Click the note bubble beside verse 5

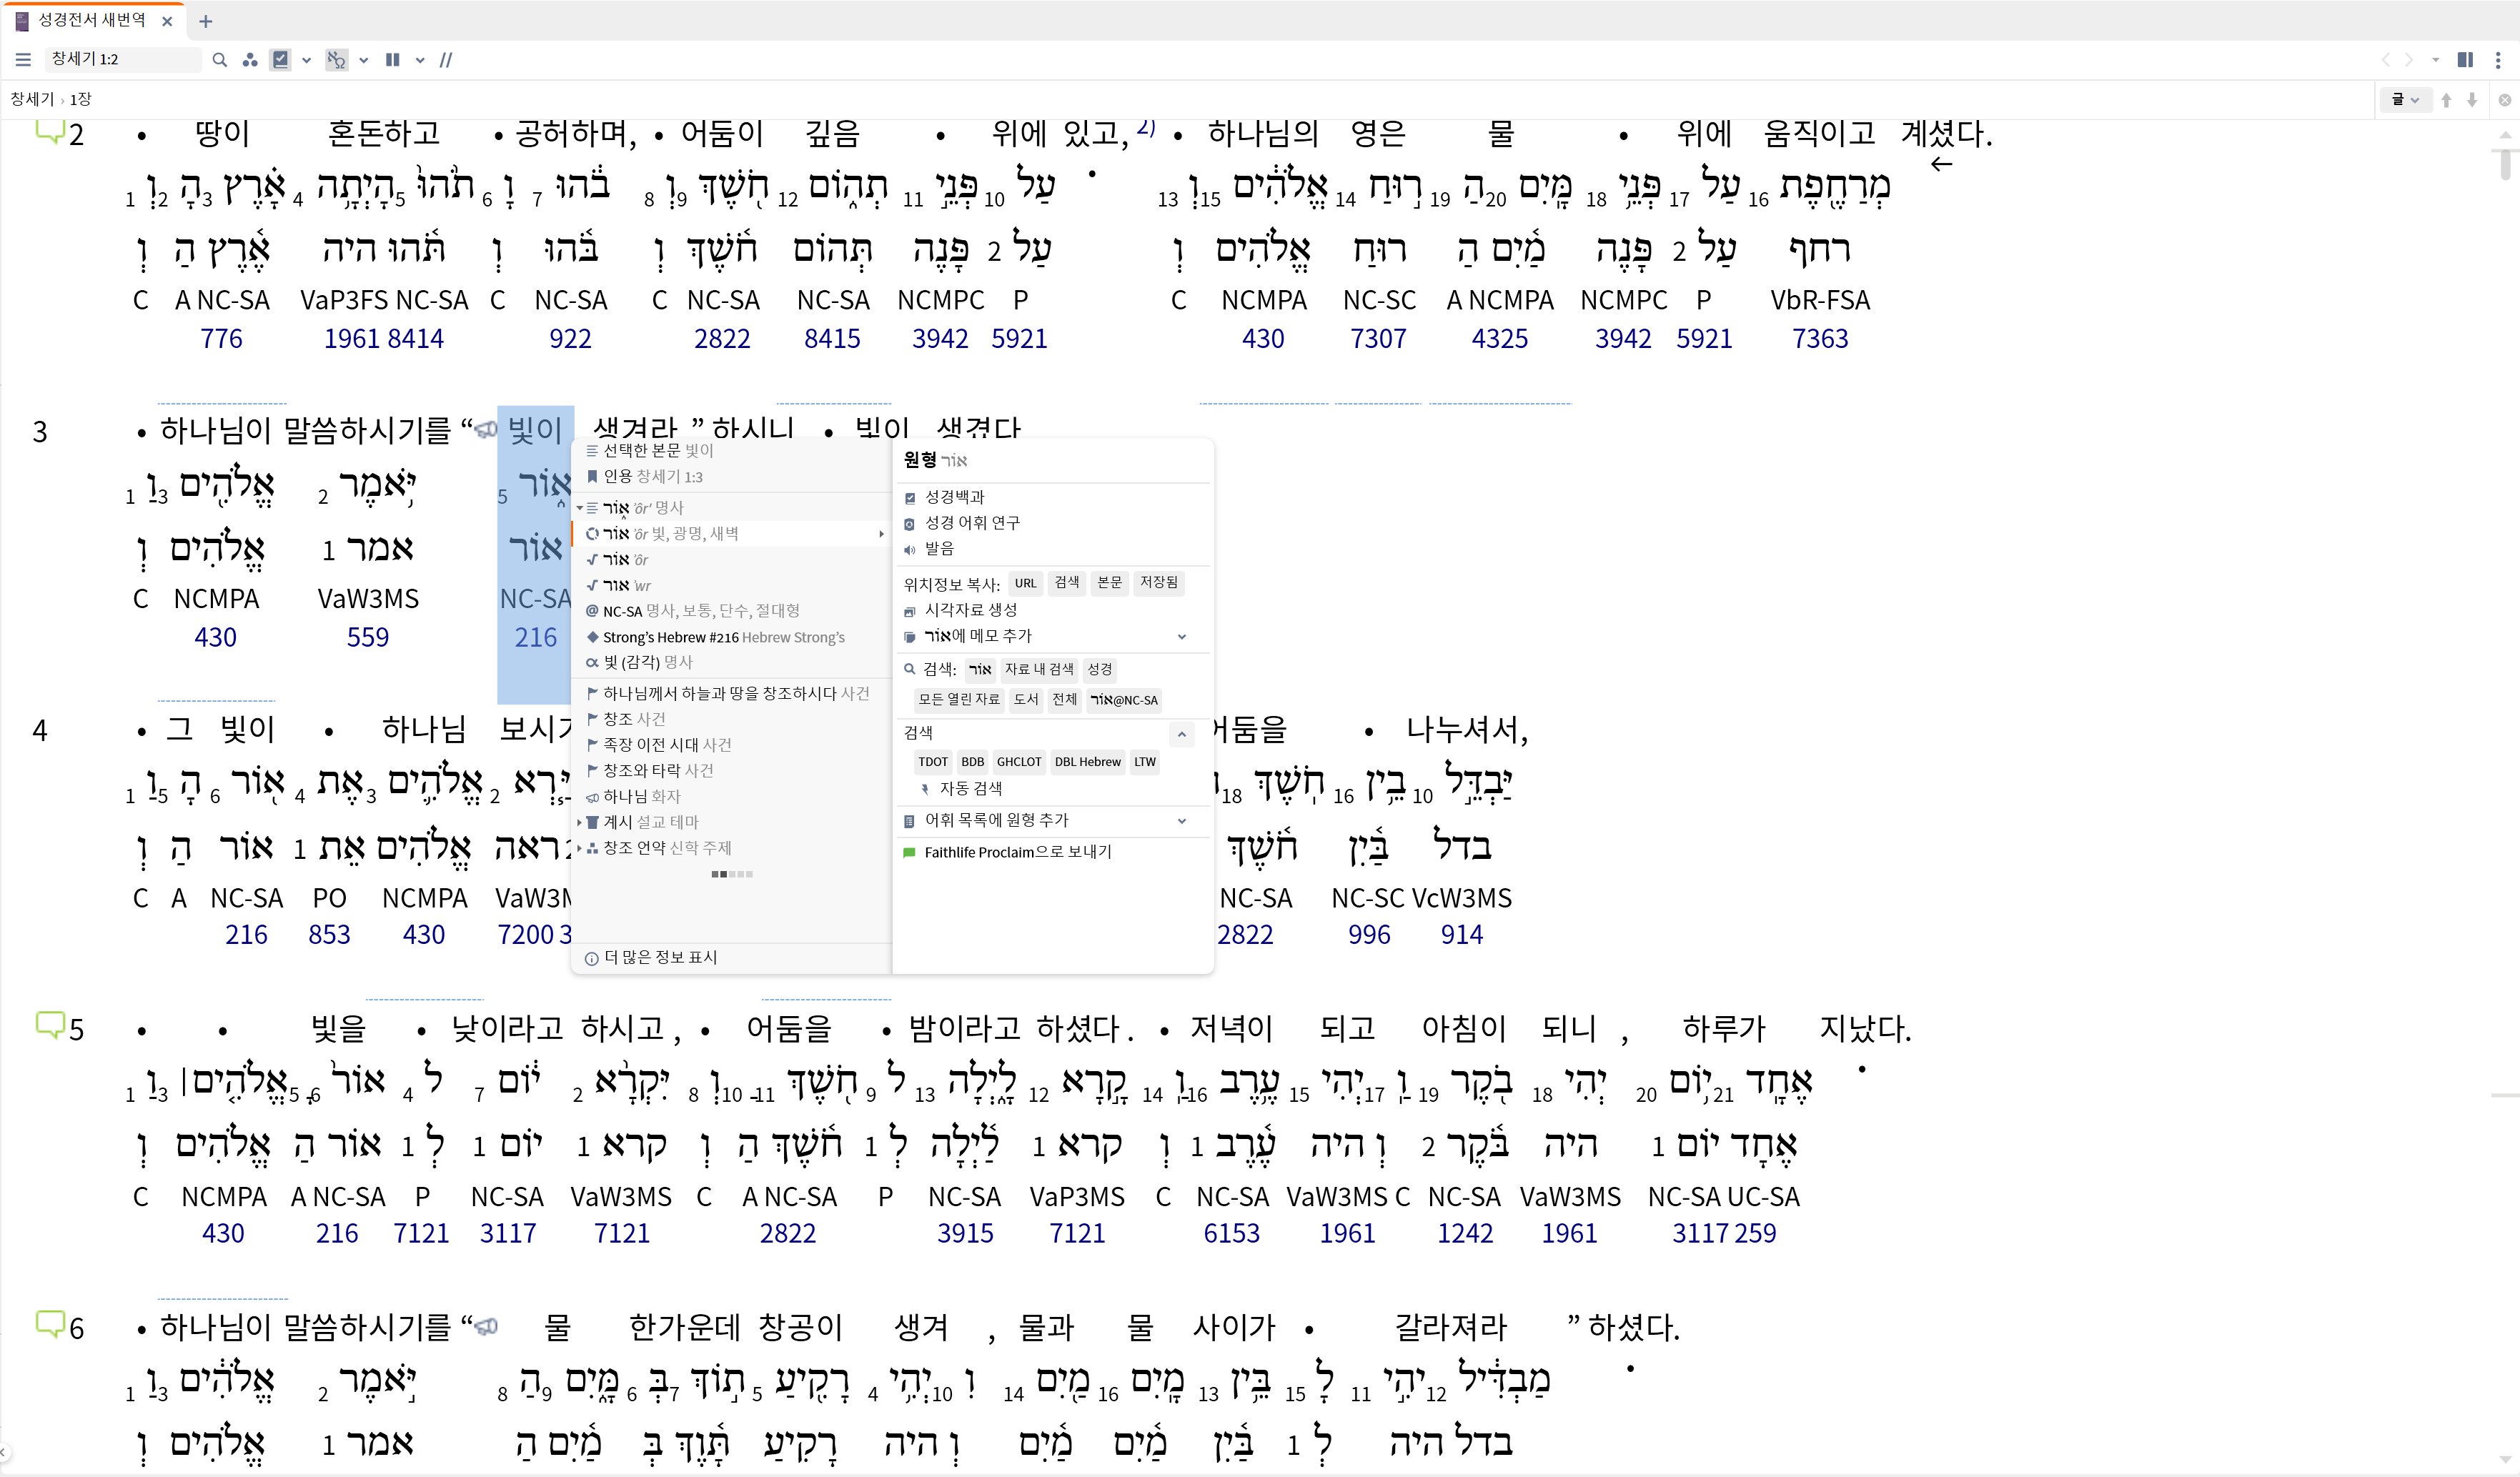pyautogui.click(x=49, y=1025)
